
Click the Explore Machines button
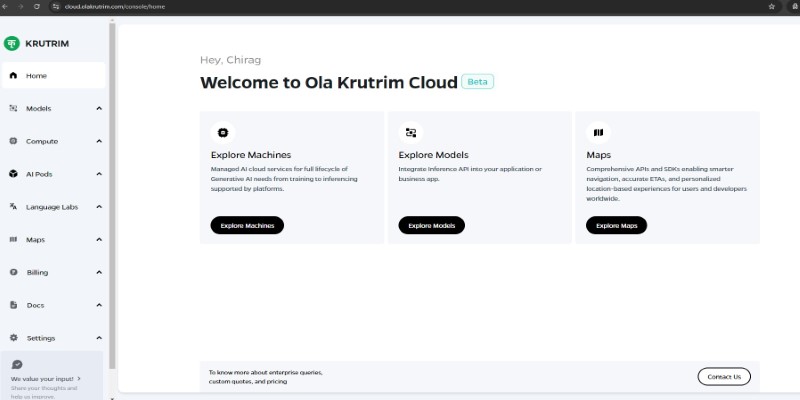(247, 225)
